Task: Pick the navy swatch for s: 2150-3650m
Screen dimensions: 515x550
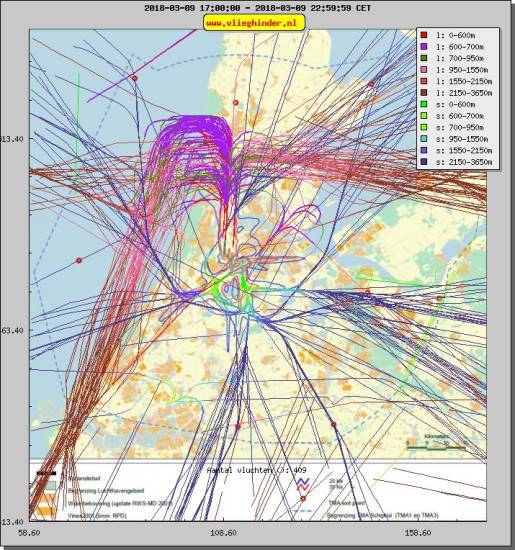Action: tap(424, 162)
